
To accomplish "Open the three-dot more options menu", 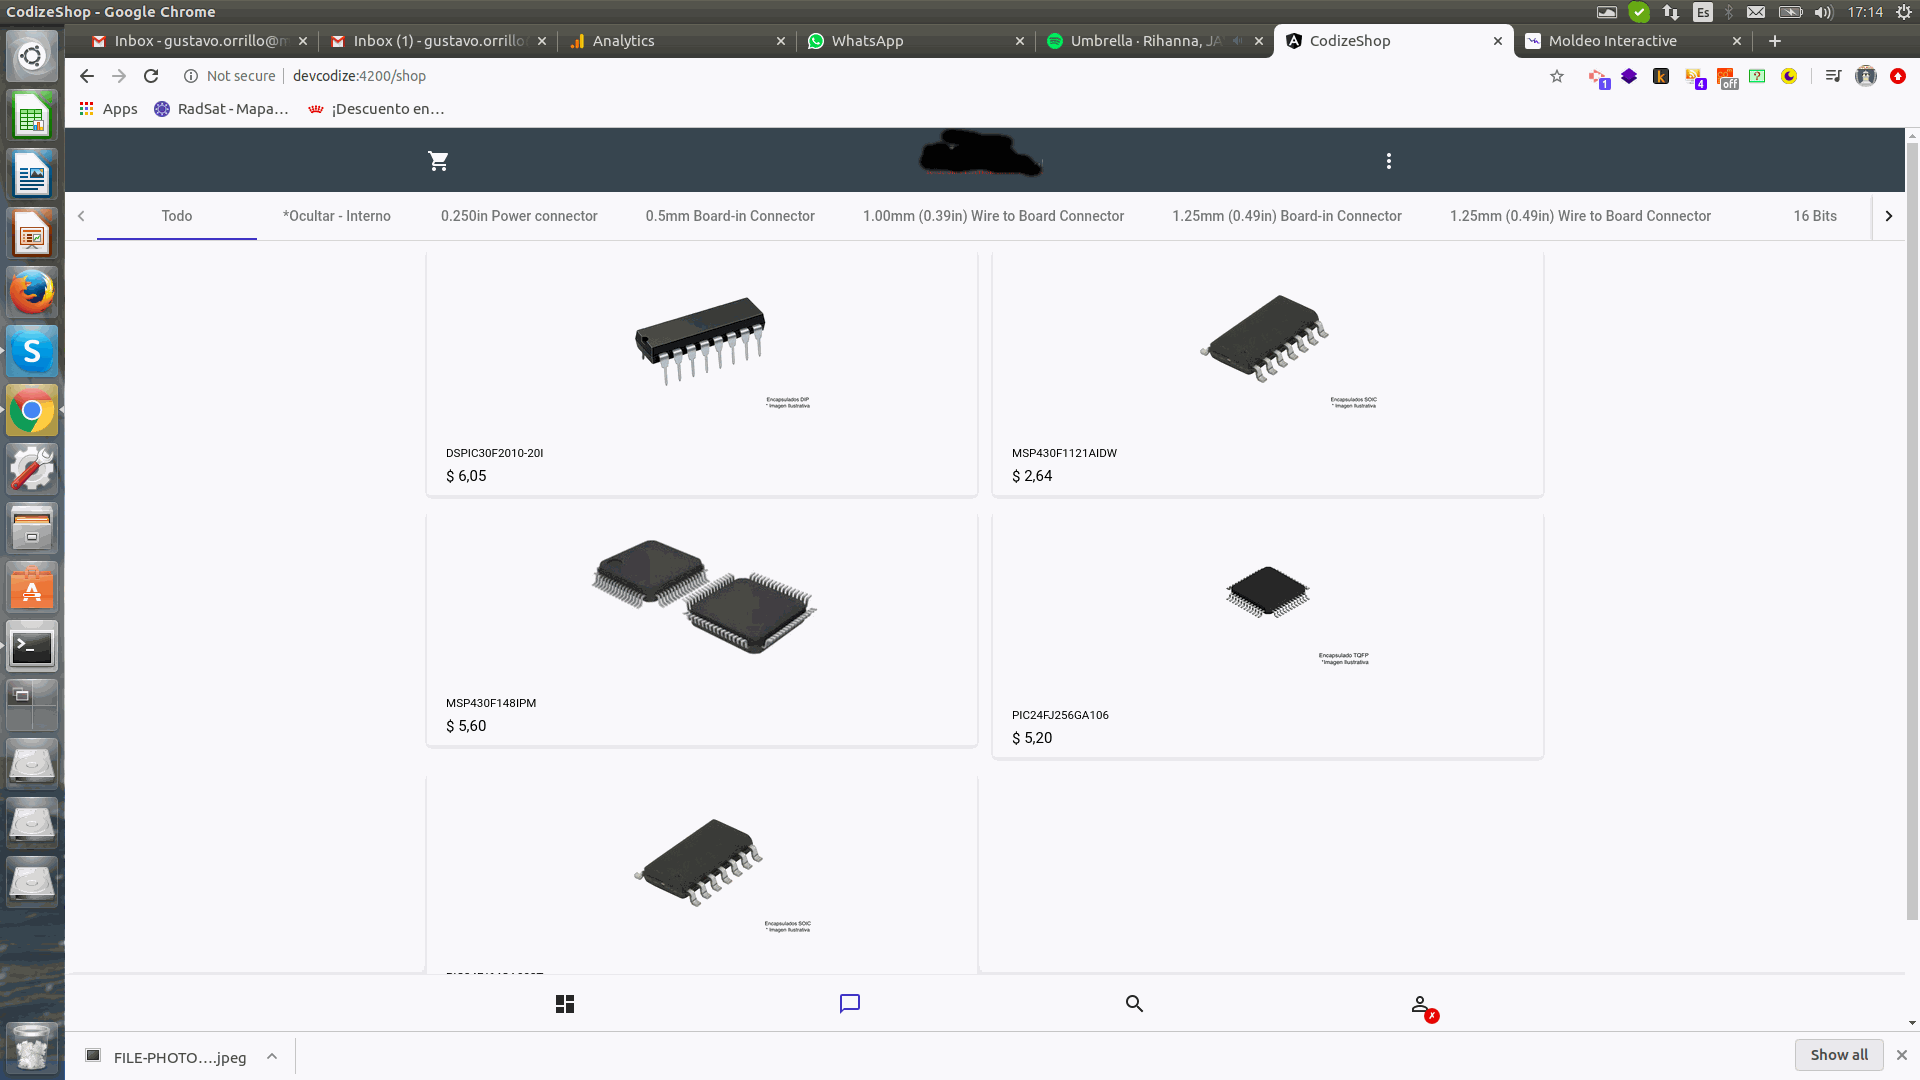I will [1389, 161].
